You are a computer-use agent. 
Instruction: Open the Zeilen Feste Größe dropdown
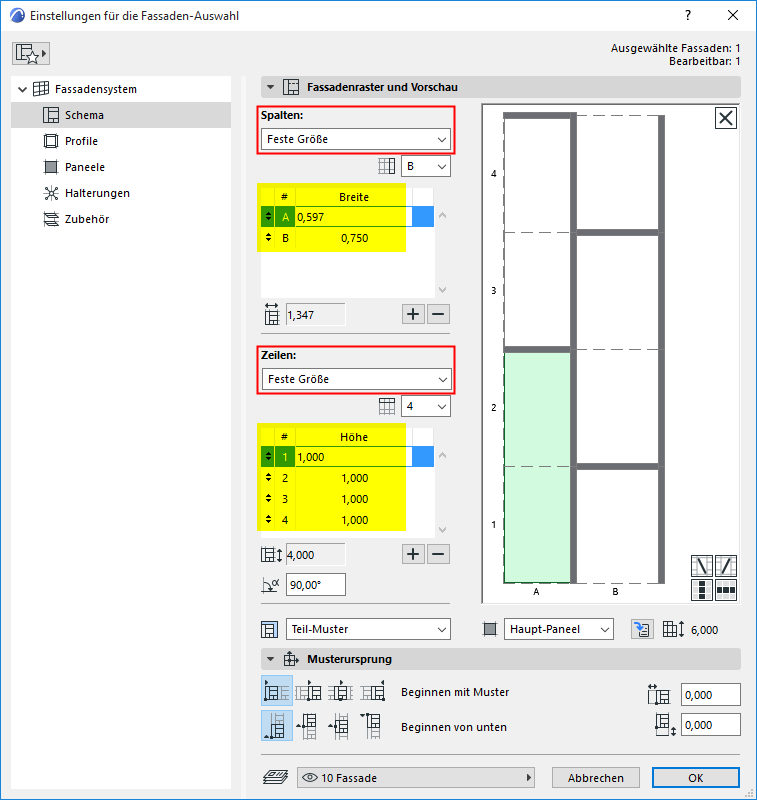(356, 379)
